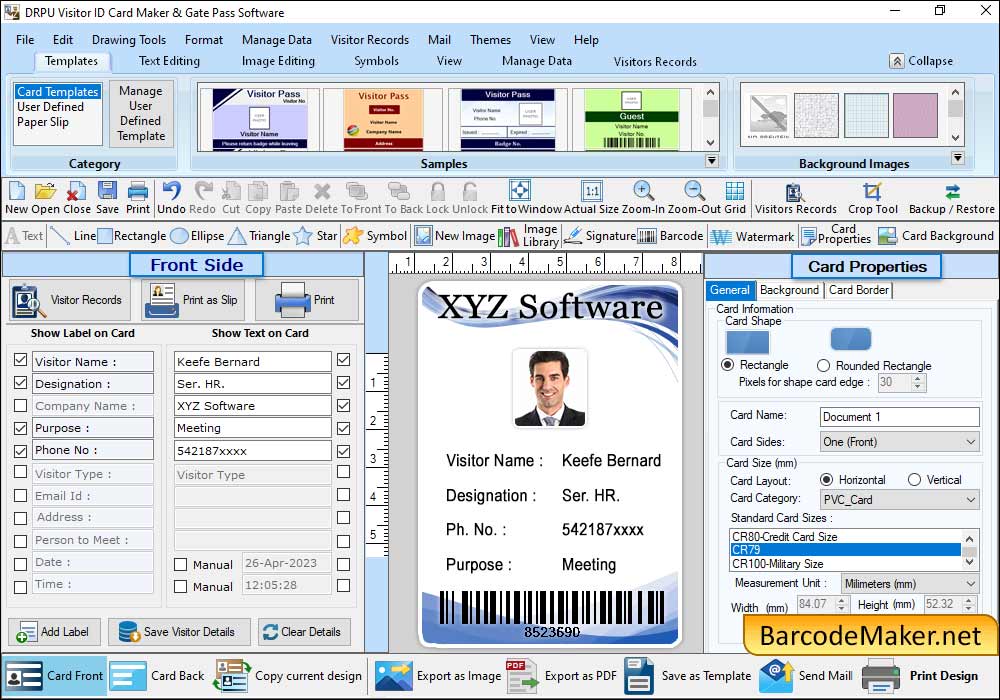Open the Card Border tab

tap(858, 290)
